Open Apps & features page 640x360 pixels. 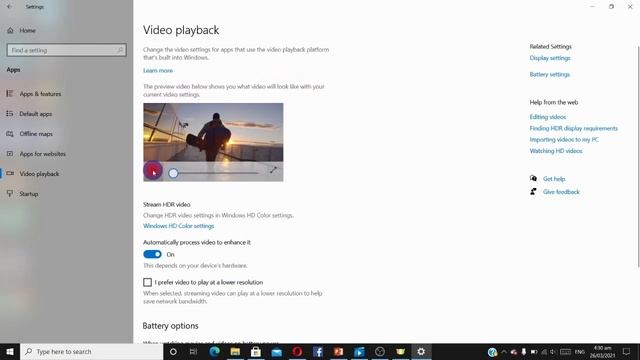[40, 94]
